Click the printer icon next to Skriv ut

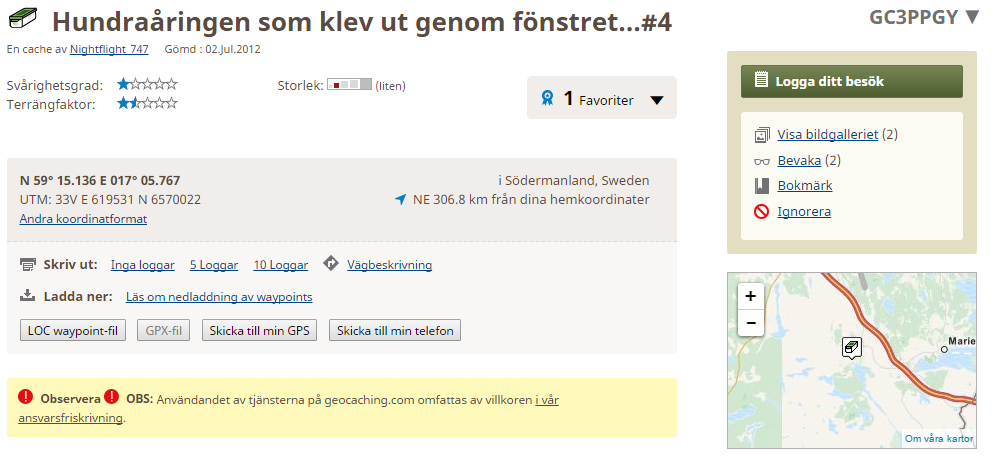(x=28, y=265)
